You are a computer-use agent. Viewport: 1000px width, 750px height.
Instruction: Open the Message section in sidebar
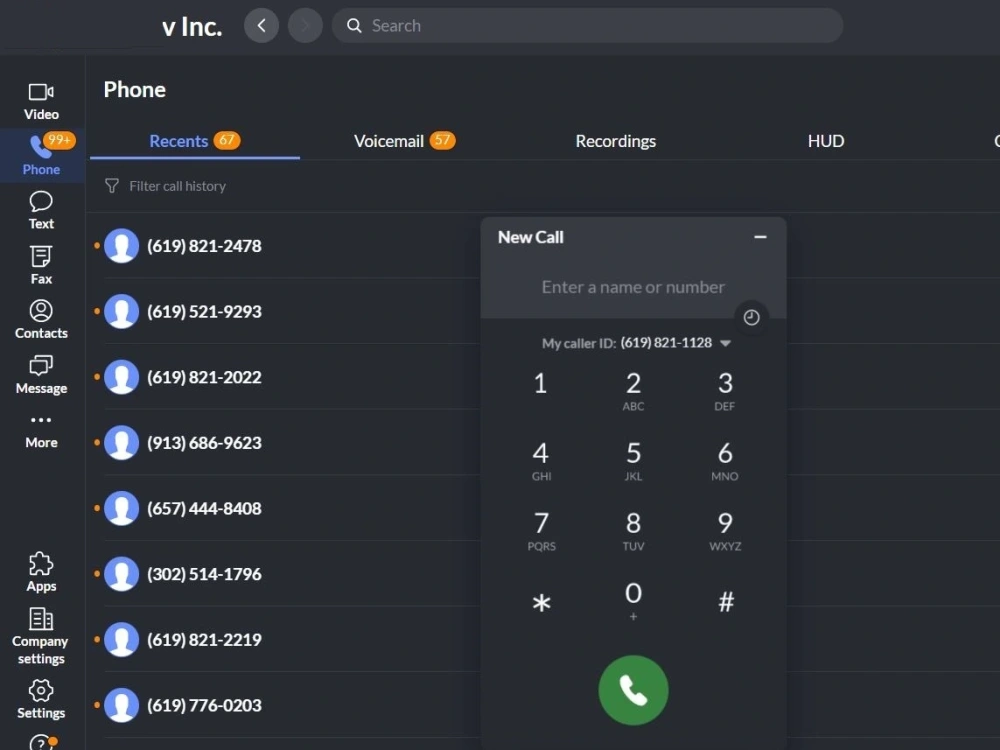[x=41, y=375]
